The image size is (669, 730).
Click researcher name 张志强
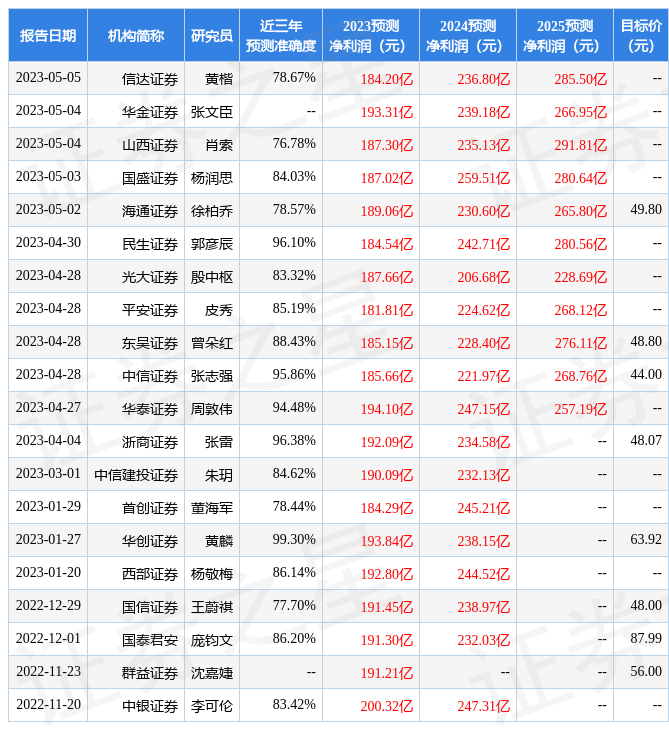[x=212, y=376]
